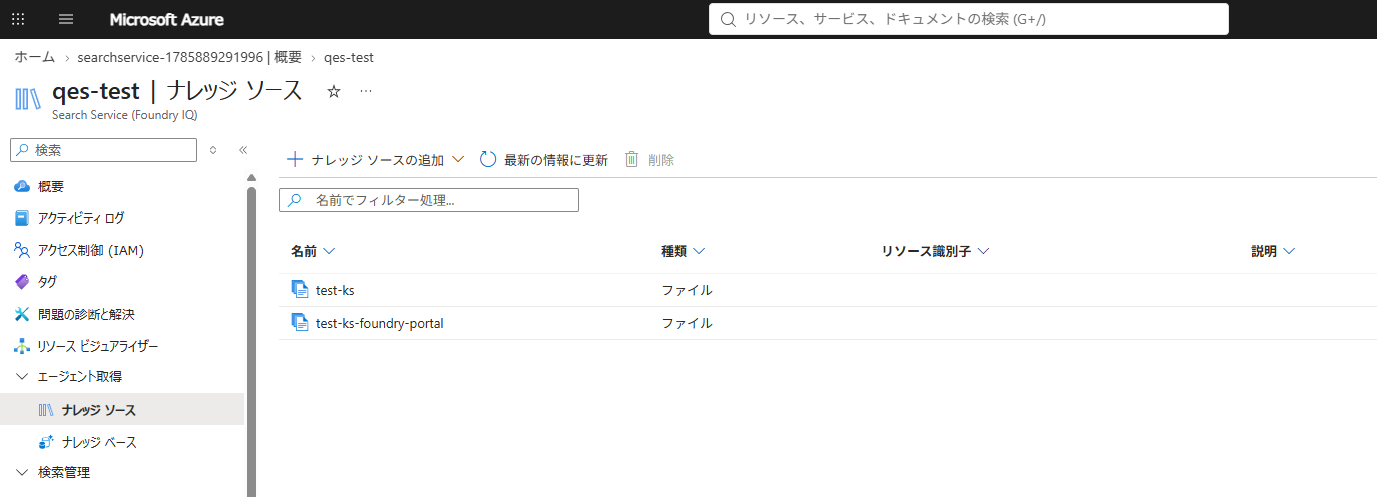Collapse the sidebar with the double chevron
This screenshot has width=1377, height=497.
tap(242, 150)
